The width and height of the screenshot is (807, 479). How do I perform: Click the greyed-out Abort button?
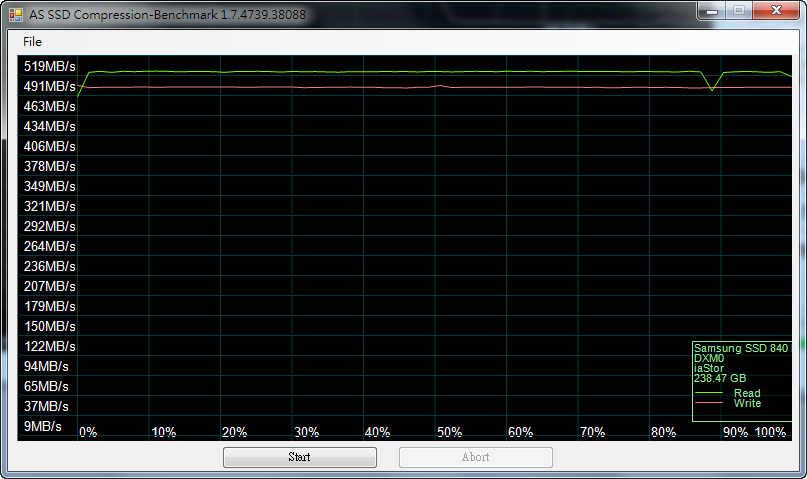pyautogui.click(x=475, y=457)
